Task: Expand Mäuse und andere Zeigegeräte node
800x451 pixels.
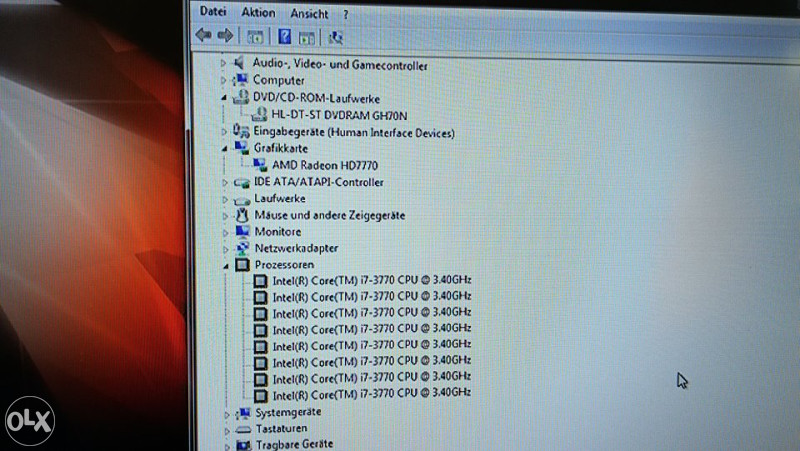Action: coord(225,216)
